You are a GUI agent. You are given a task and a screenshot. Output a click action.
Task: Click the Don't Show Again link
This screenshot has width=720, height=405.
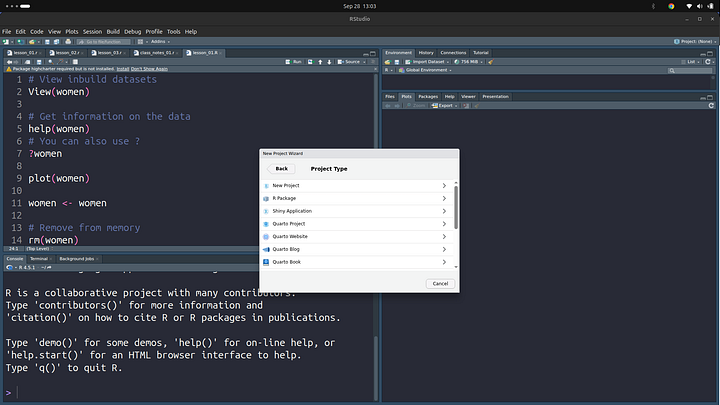click(149, 69)
